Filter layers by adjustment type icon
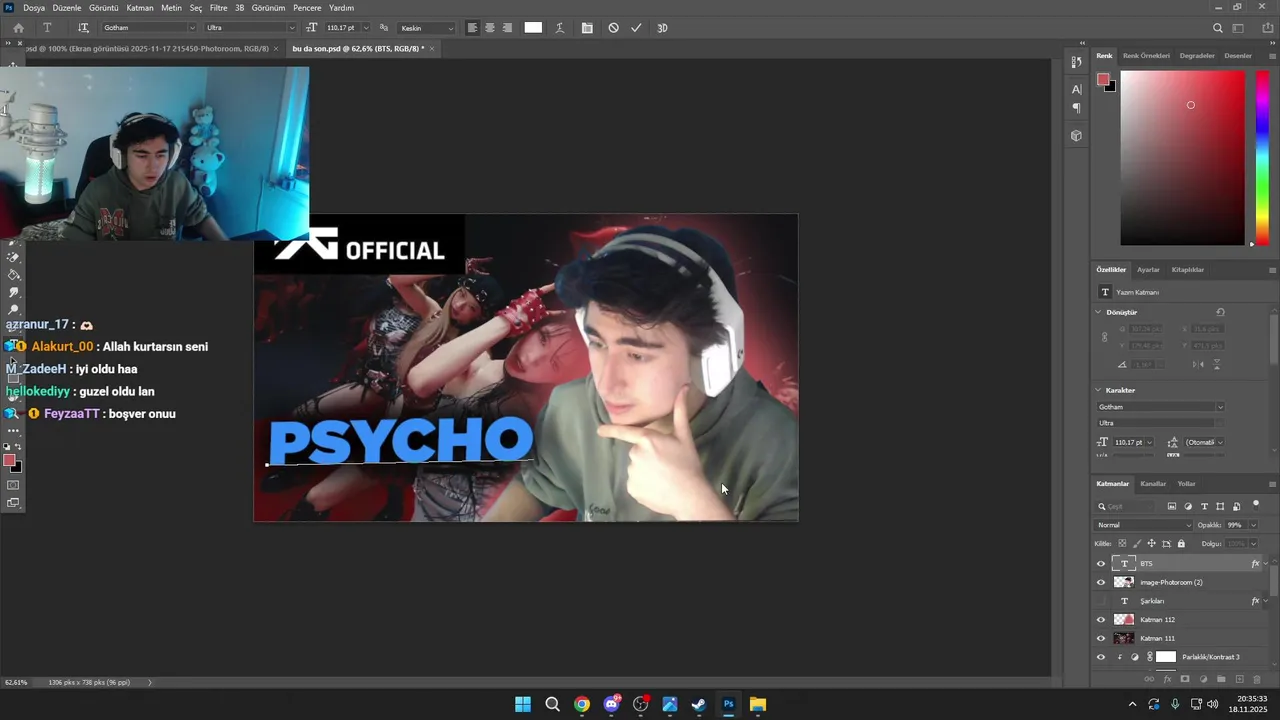1280x720 pixels. (x=1188, y=506)
